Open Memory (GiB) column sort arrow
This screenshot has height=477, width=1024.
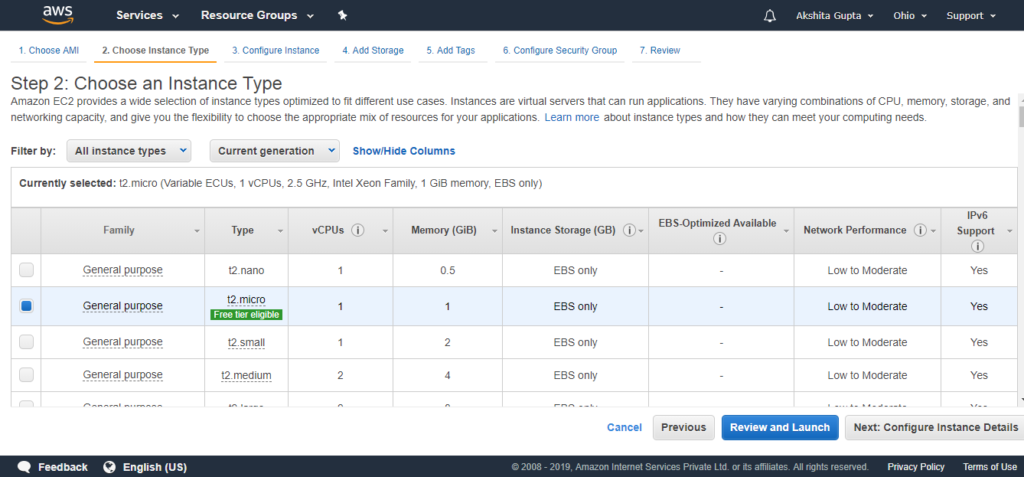pyautogui.click(x=495, y=231)
